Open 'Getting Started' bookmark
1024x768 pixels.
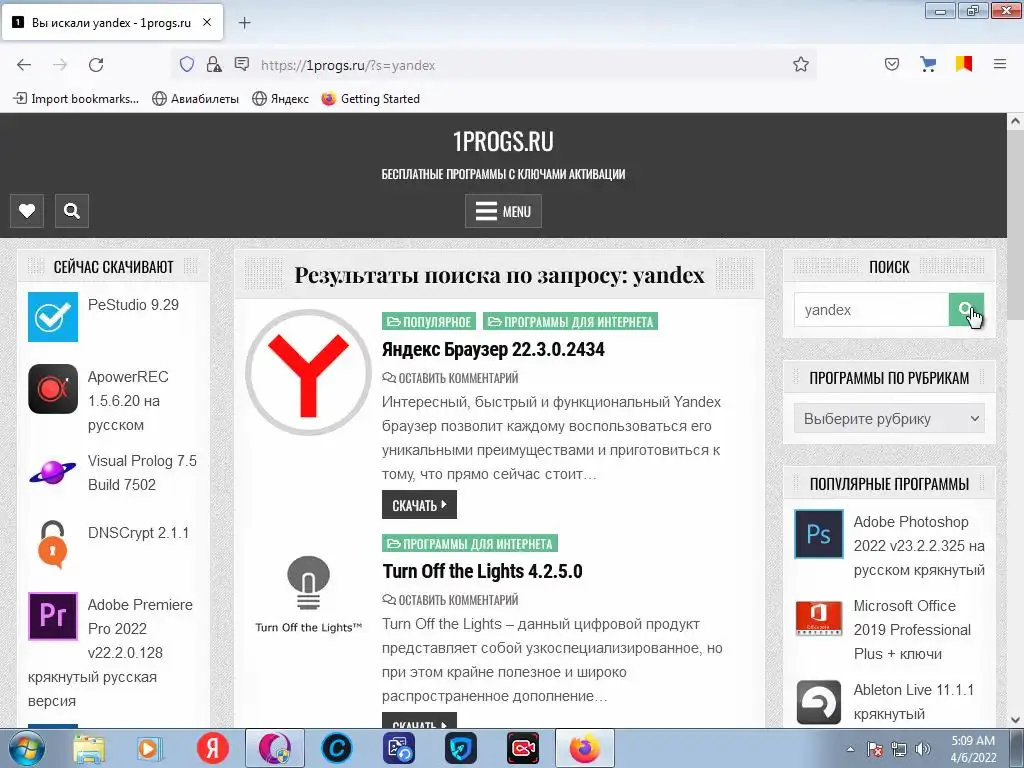(370, 99)
